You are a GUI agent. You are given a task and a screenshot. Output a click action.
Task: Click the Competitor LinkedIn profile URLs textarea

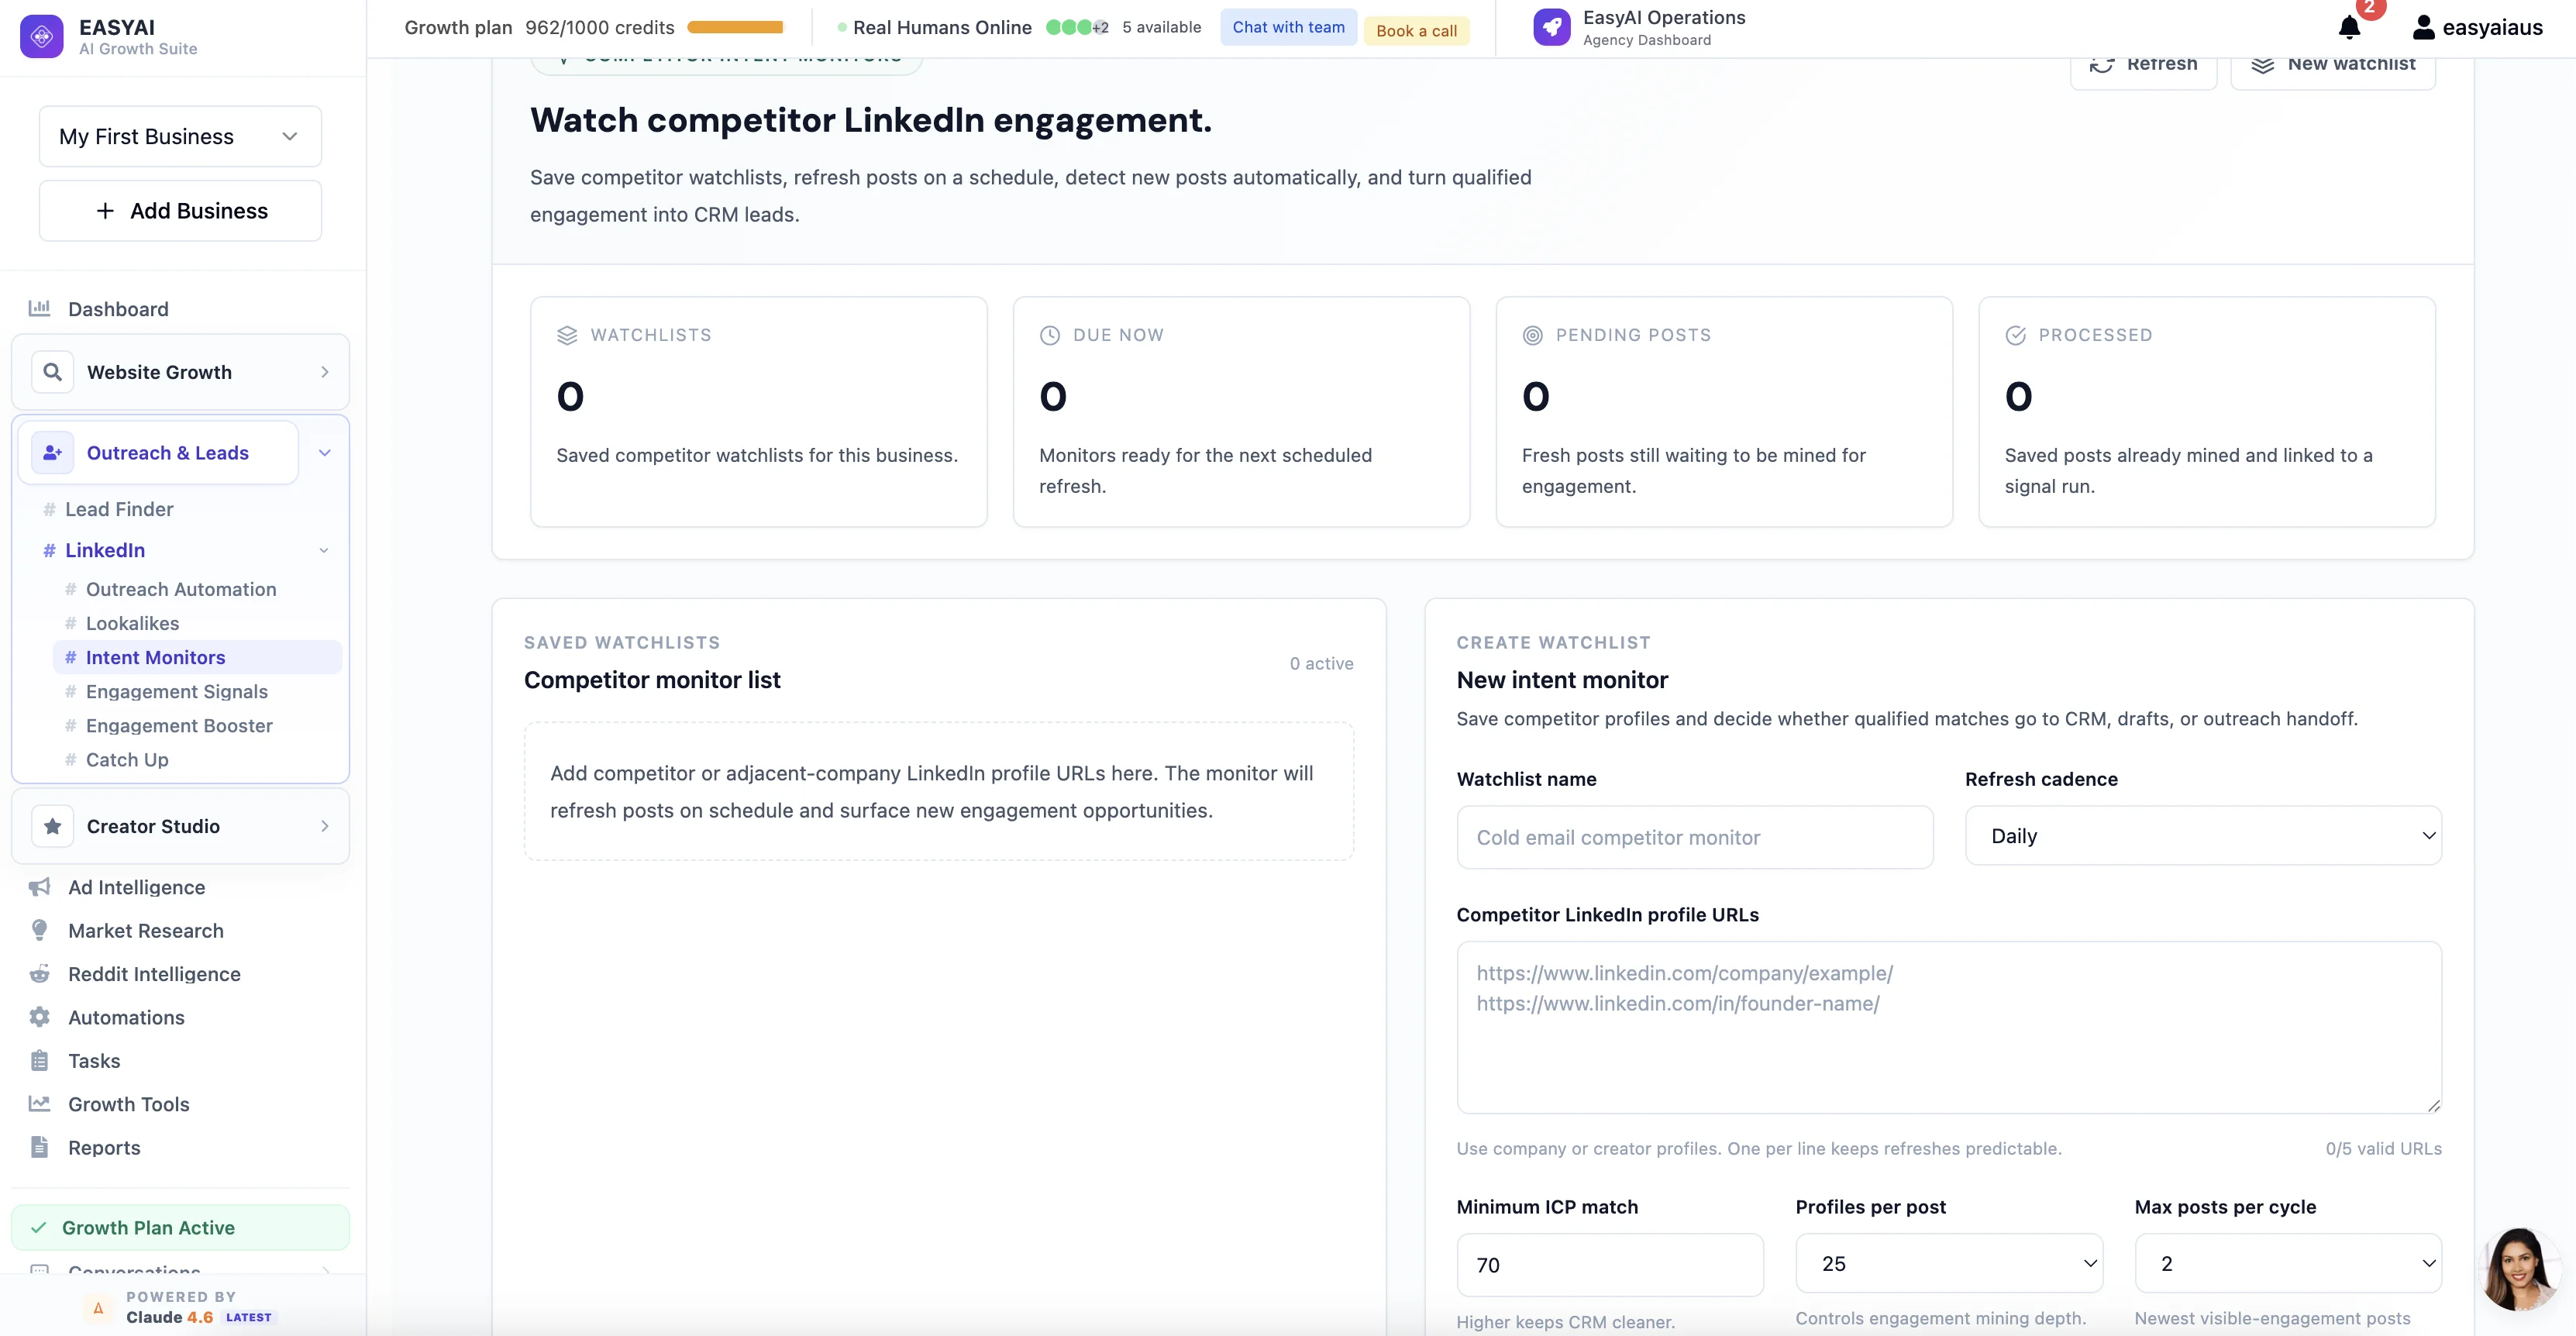(x=1949, y=1027)
